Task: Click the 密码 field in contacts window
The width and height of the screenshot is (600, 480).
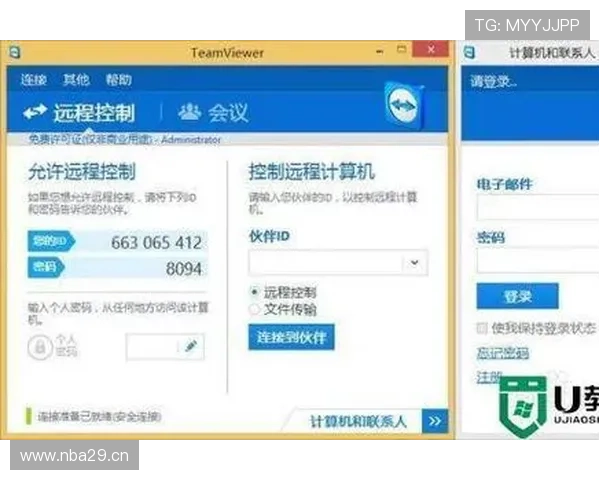Action: pyautogui.click(x=538, y=260)
